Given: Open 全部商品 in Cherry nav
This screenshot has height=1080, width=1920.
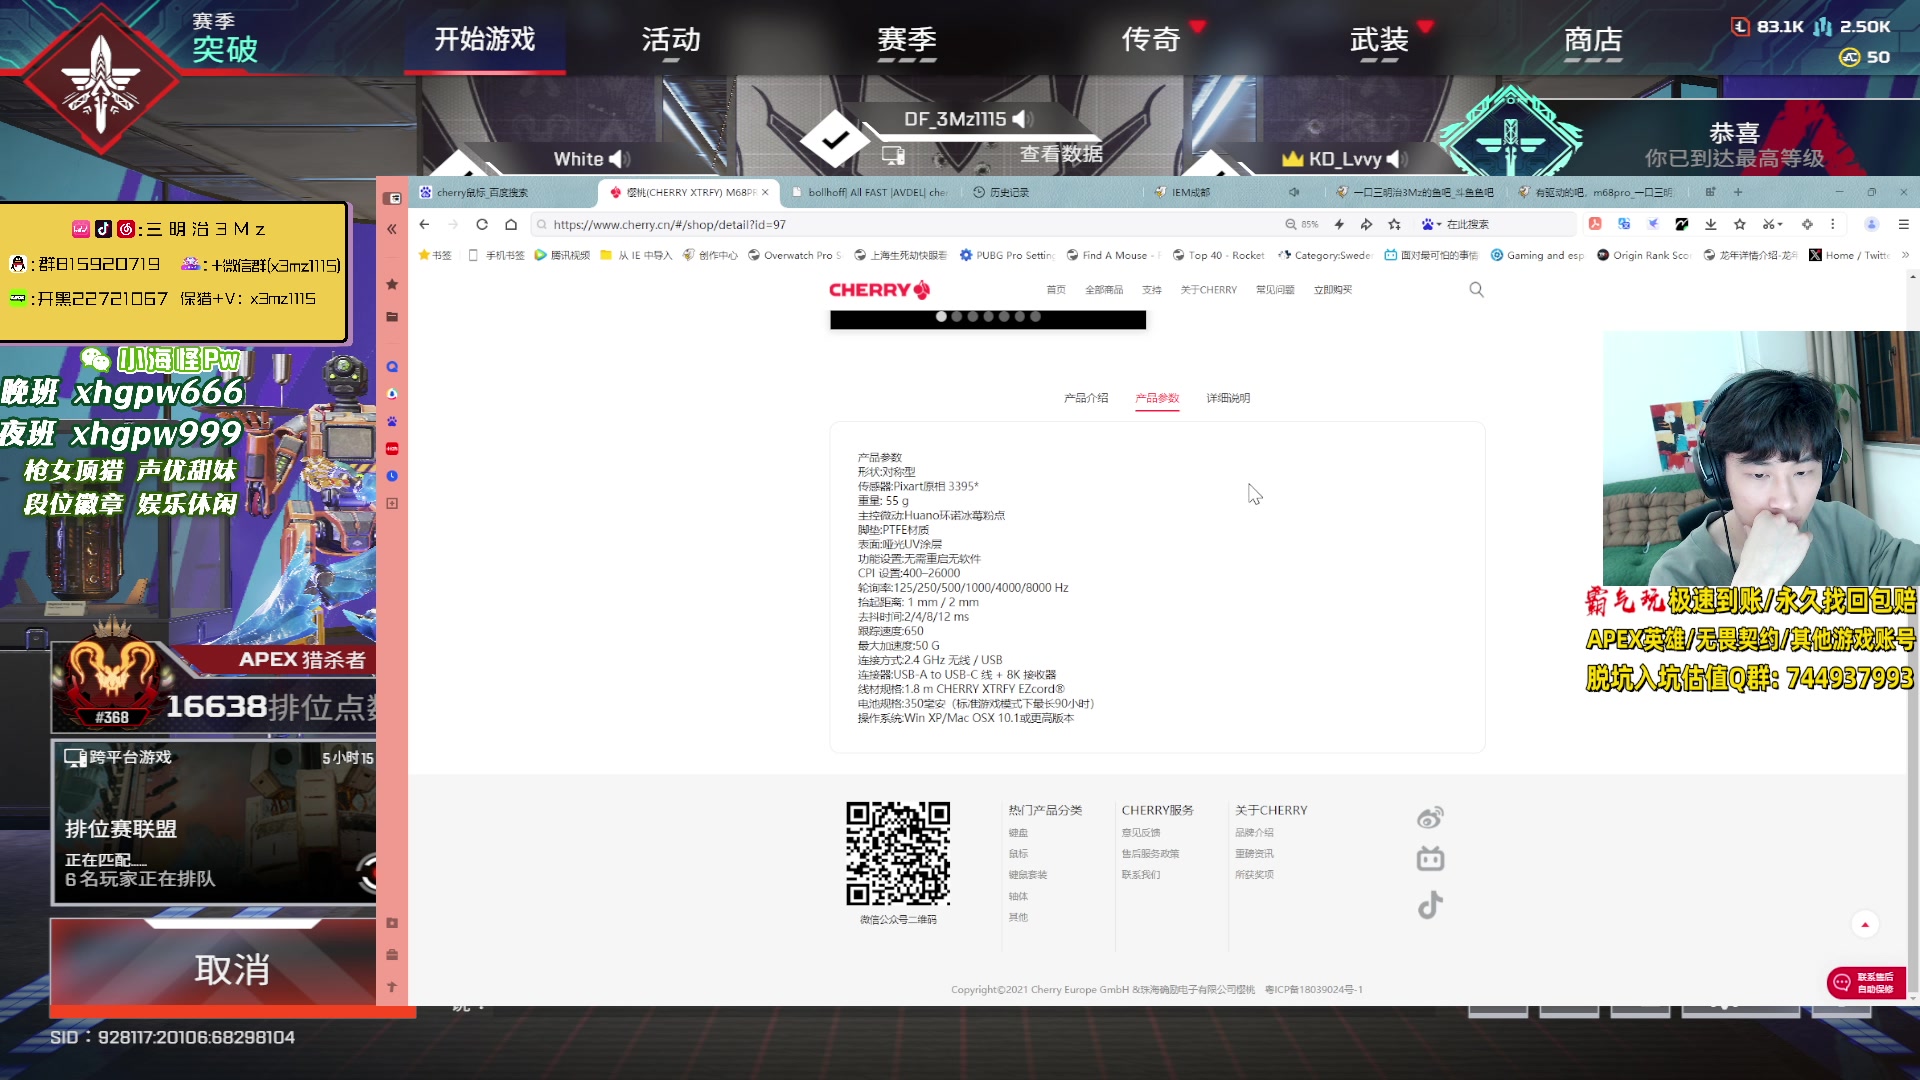Looking at the screenshot, I should (1104, 290).
